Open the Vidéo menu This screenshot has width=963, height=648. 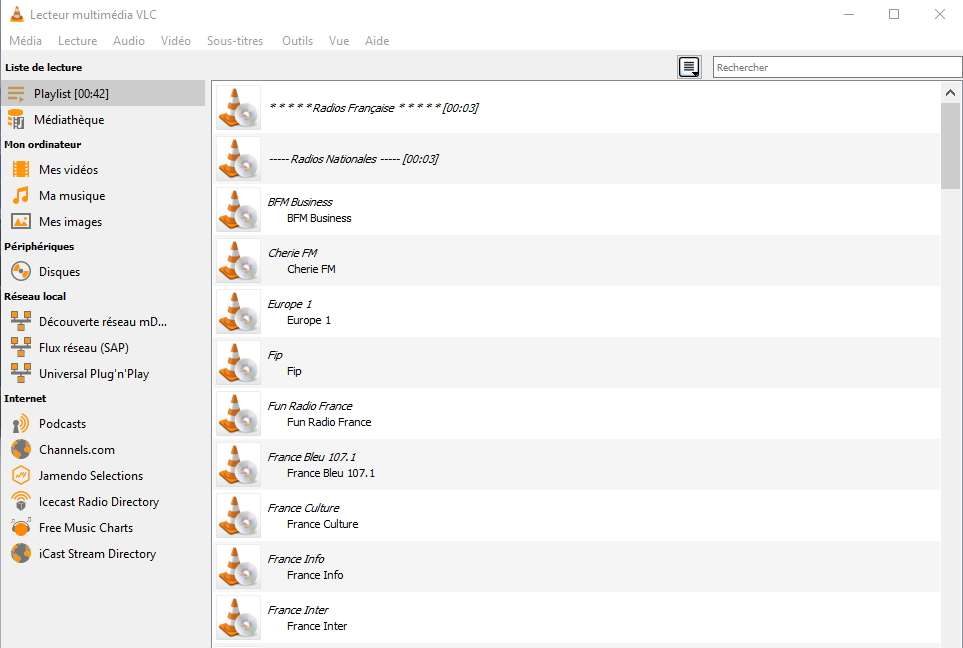(x=176, y=41)
